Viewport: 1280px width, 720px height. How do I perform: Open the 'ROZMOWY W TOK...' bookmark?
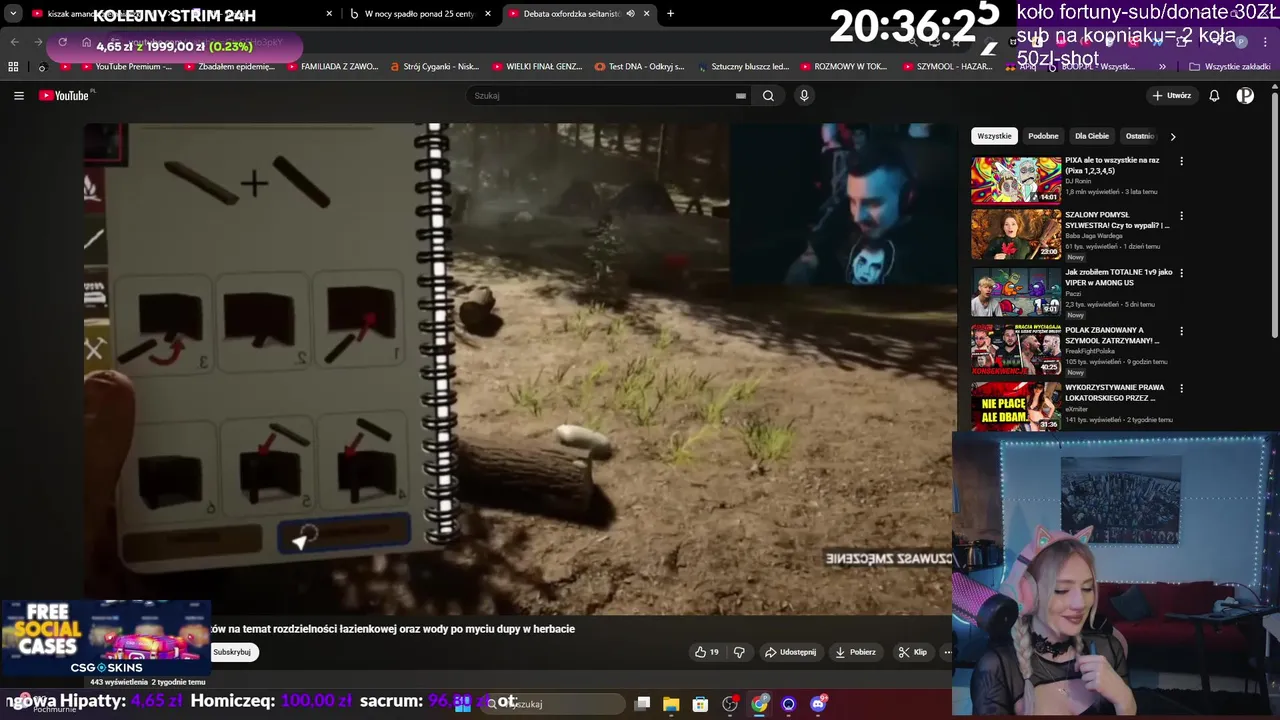843,67
